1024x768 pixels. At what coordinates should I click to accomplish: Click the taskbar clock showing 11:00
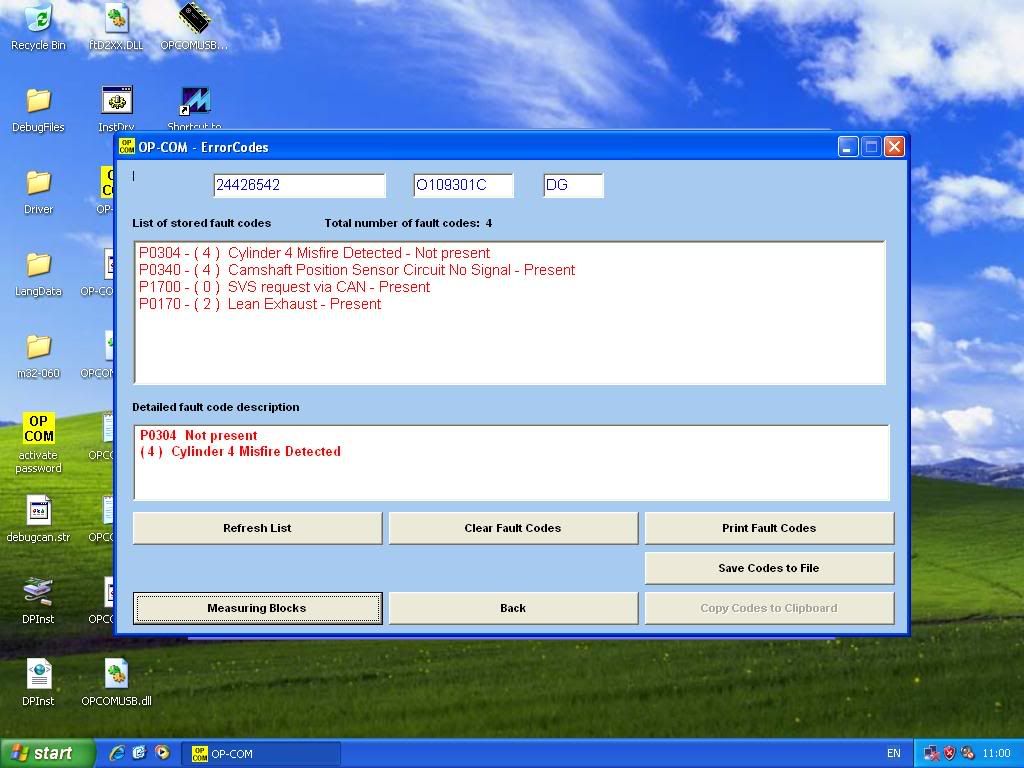click(x=997, y=754)
